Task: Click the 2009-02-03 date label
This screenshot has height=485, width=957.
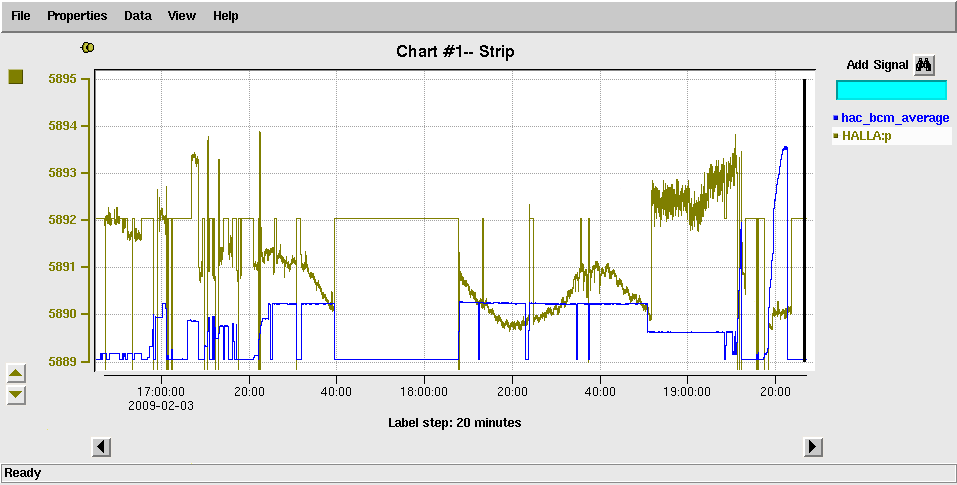Action: [x=161, y=406]
